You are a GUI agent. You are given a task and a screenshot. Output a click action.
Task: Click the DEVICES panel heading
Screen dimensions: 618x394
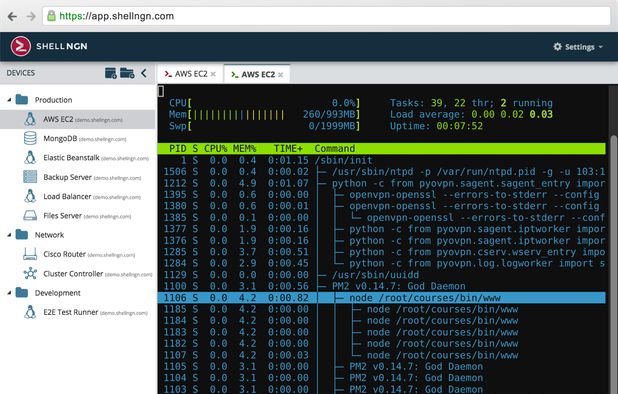(x=20, y=73)
